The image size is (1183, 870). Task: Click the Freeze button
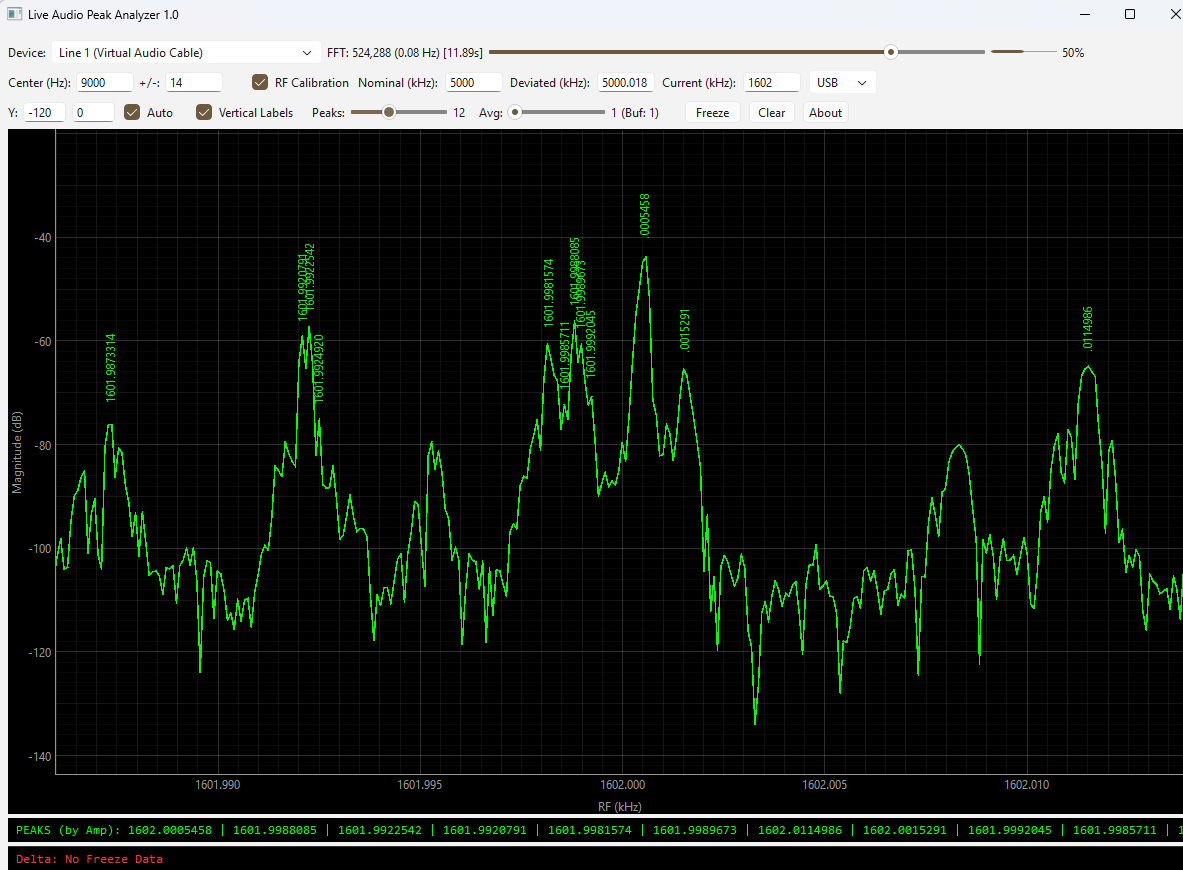[712, 112]
